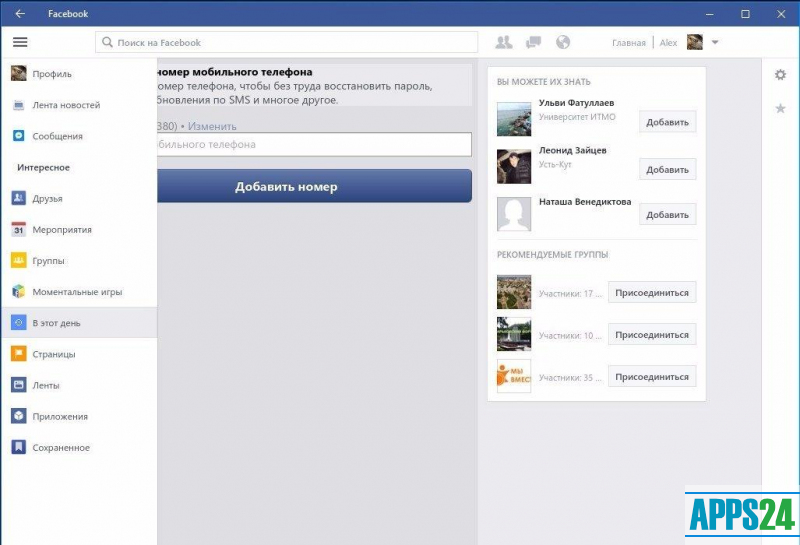Open Ульви Фатуллаев profile photo
Viewport: 800px width, 545px height.
514,119
